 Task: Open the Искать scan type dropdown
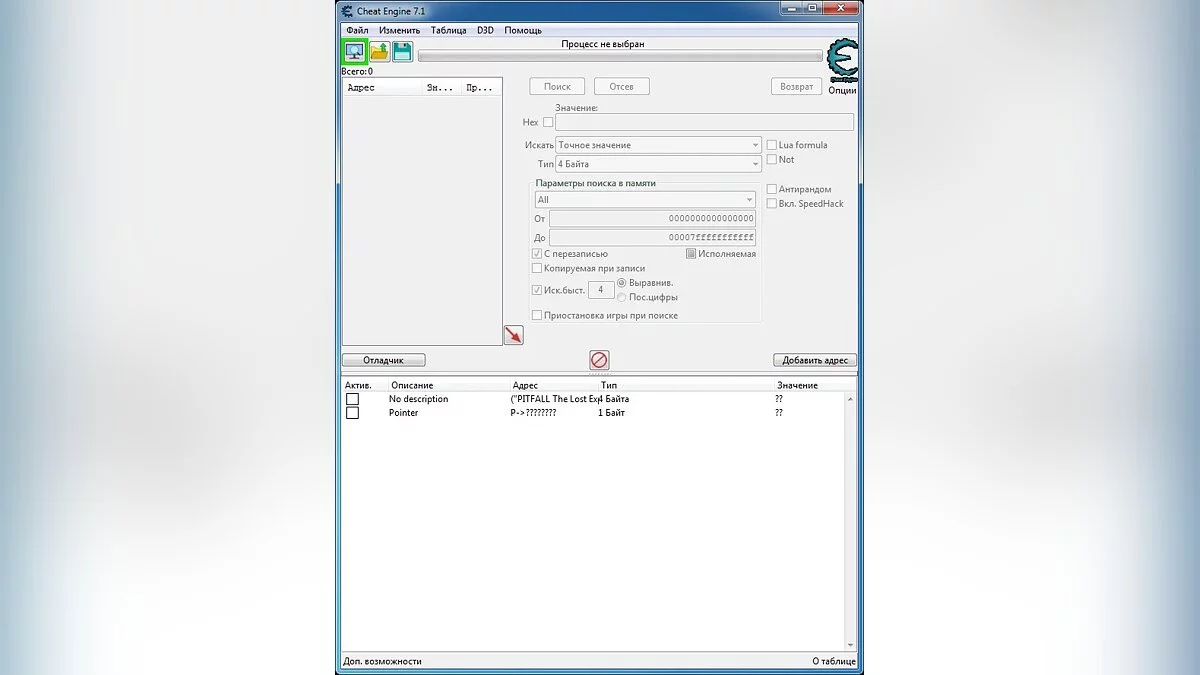658,145
